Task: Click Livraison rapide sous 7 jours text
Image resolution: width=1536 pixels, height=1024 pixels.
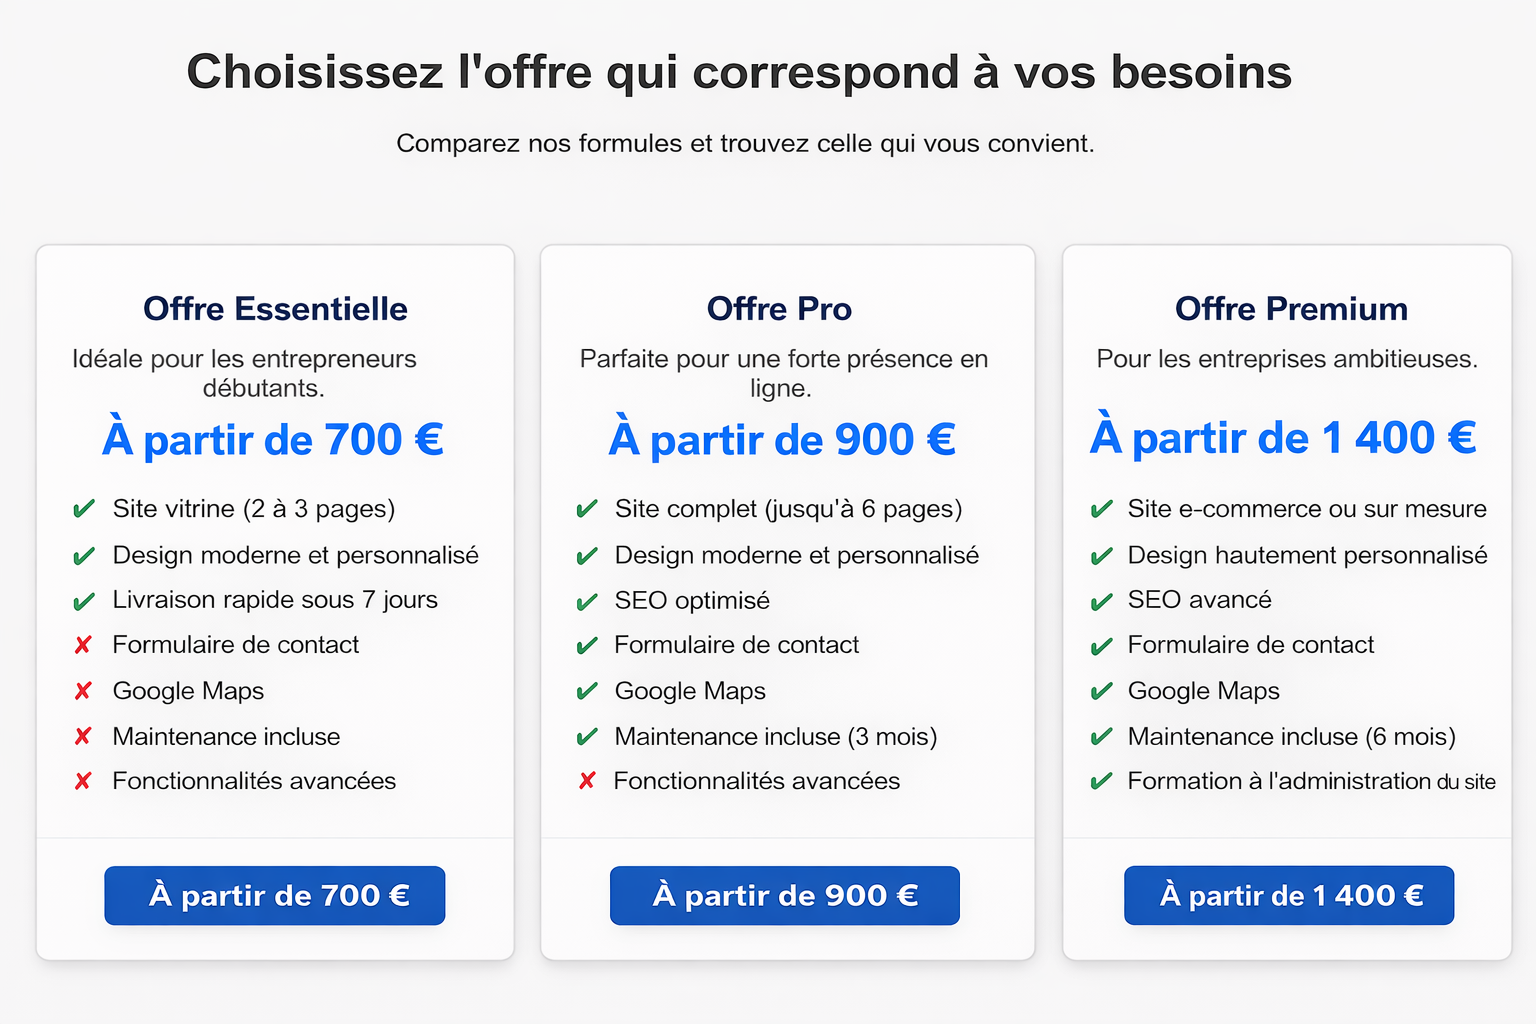Action: pos(275,600)
